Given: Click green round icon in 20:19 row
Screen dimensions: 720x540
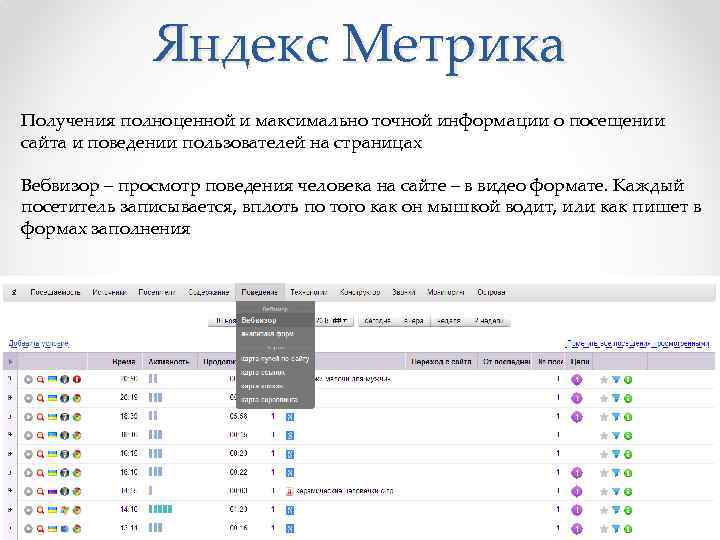Looking at the screenshot, I should click(x=628, y=399).
